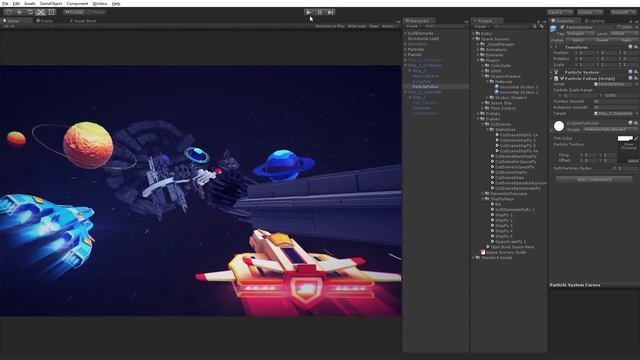Screen dimensions: 640x360
Task: Select ParticleFollow in the Hierarchy
Action: point(425,87)
